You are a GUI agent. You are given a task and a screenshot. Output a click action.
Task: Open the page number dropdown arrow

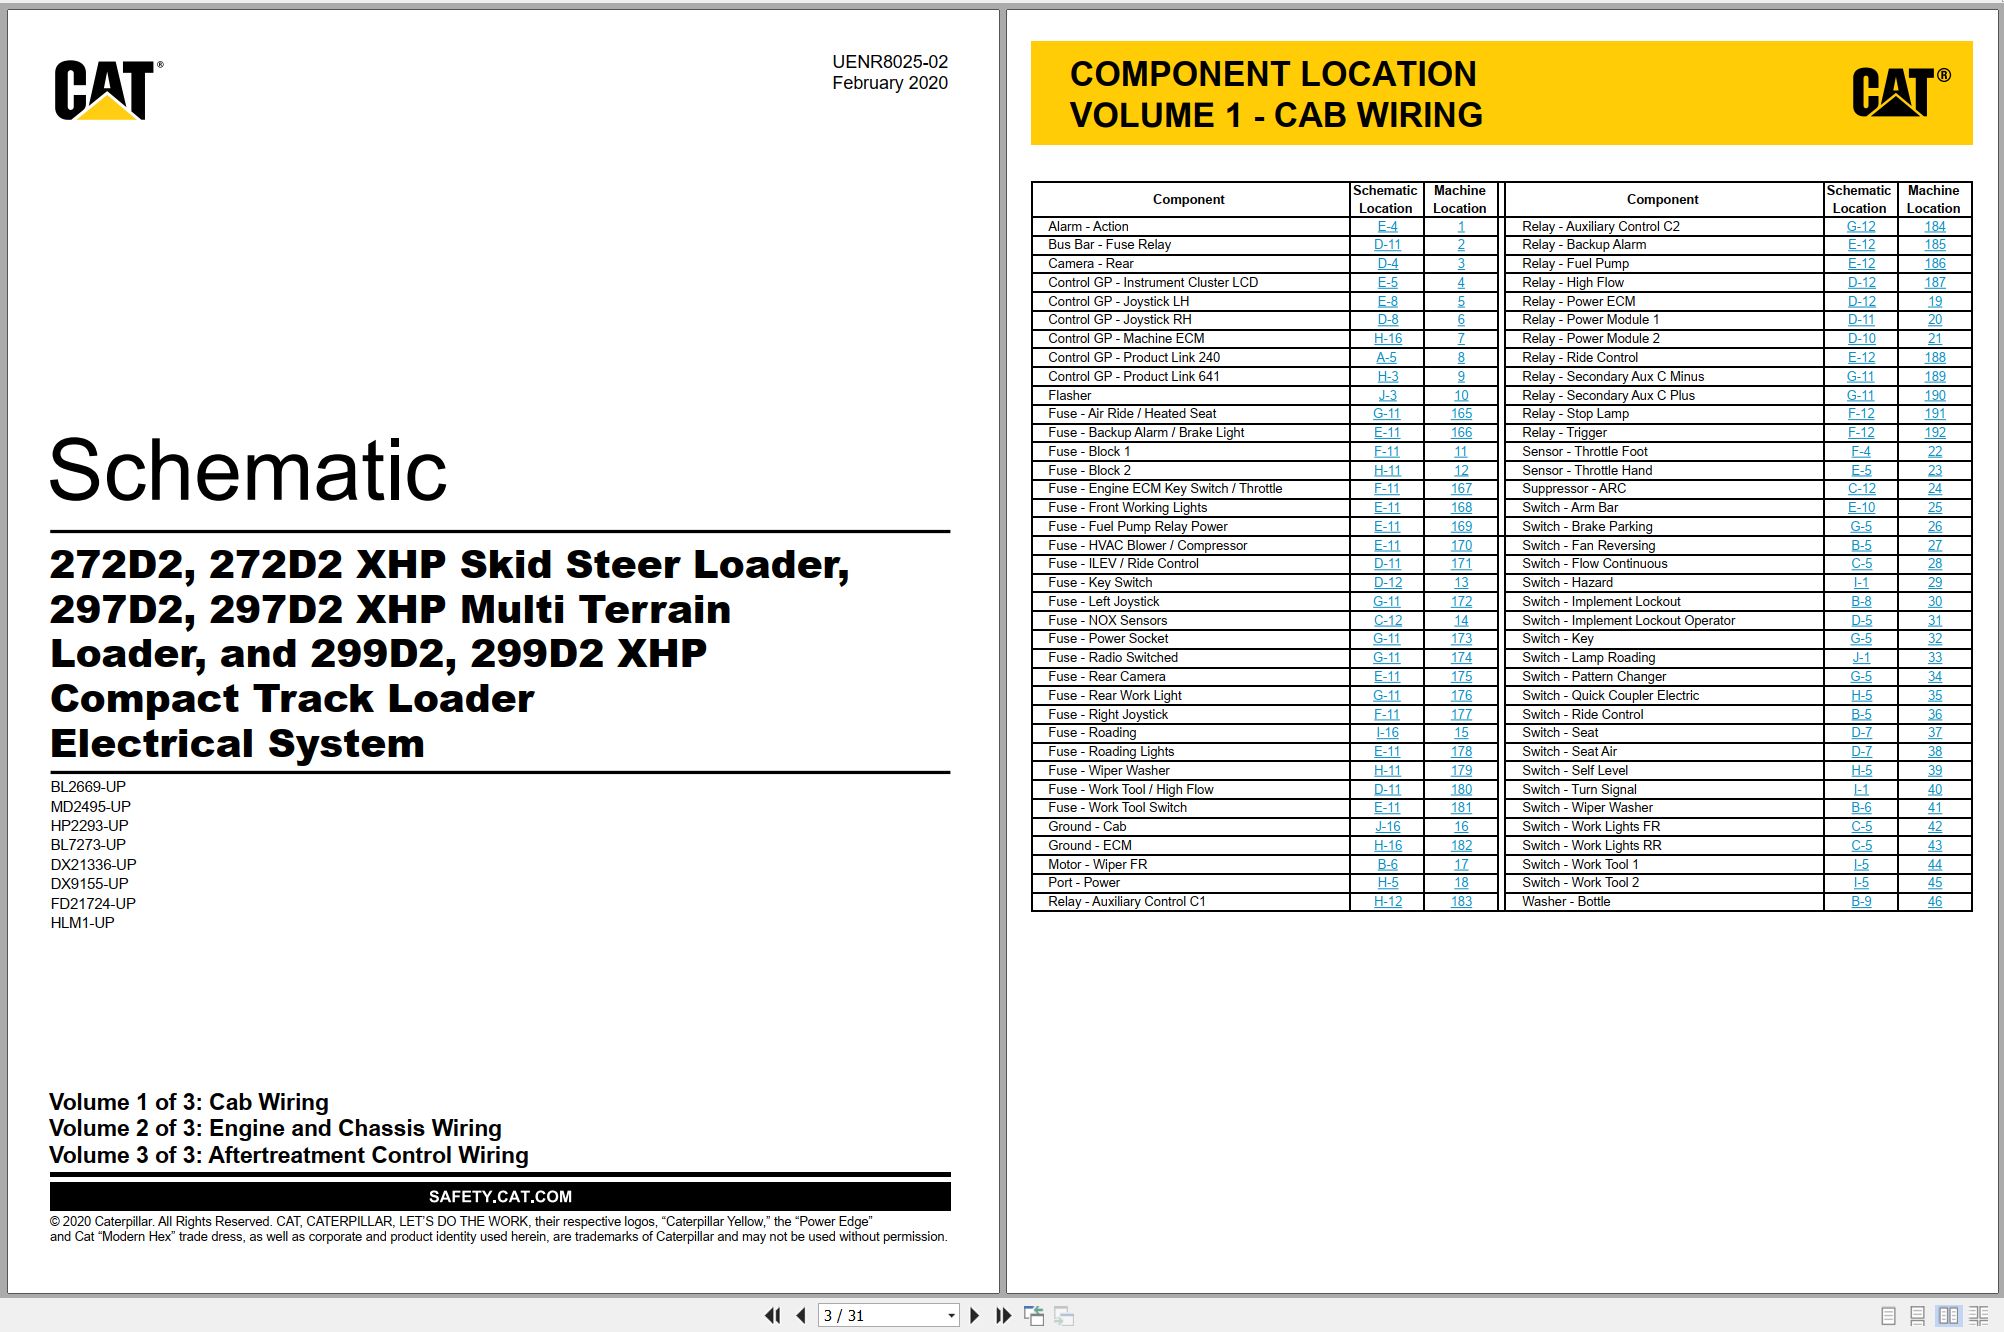(x=951, y=1316)
